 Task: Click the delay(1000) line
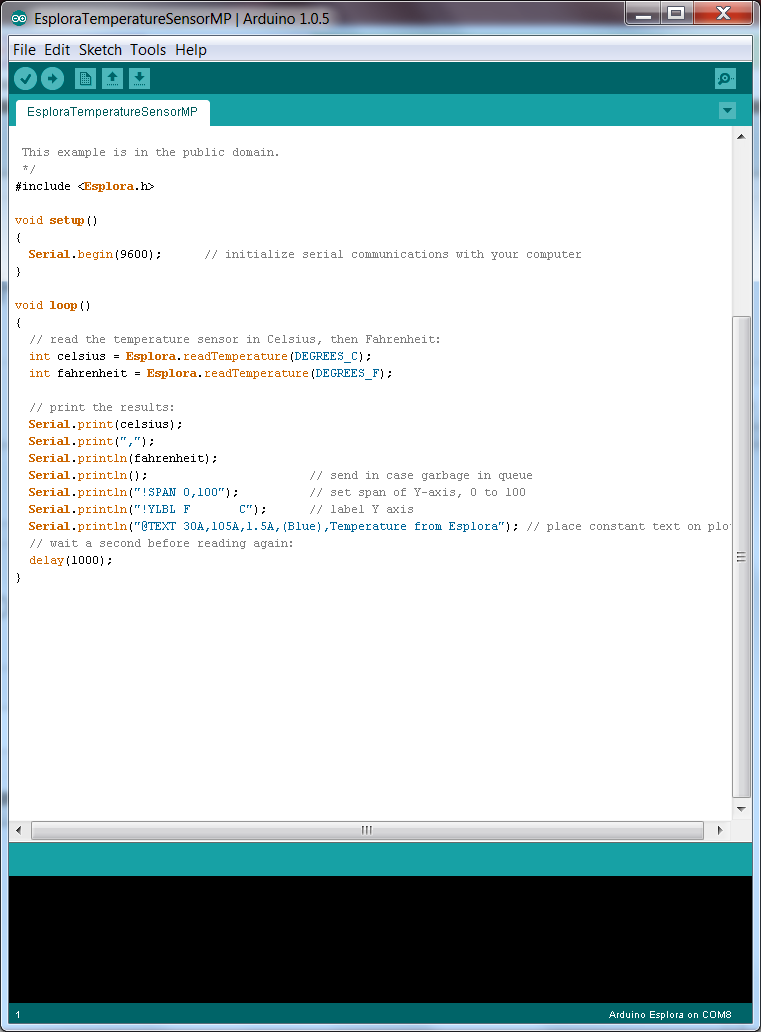(70, 561)
